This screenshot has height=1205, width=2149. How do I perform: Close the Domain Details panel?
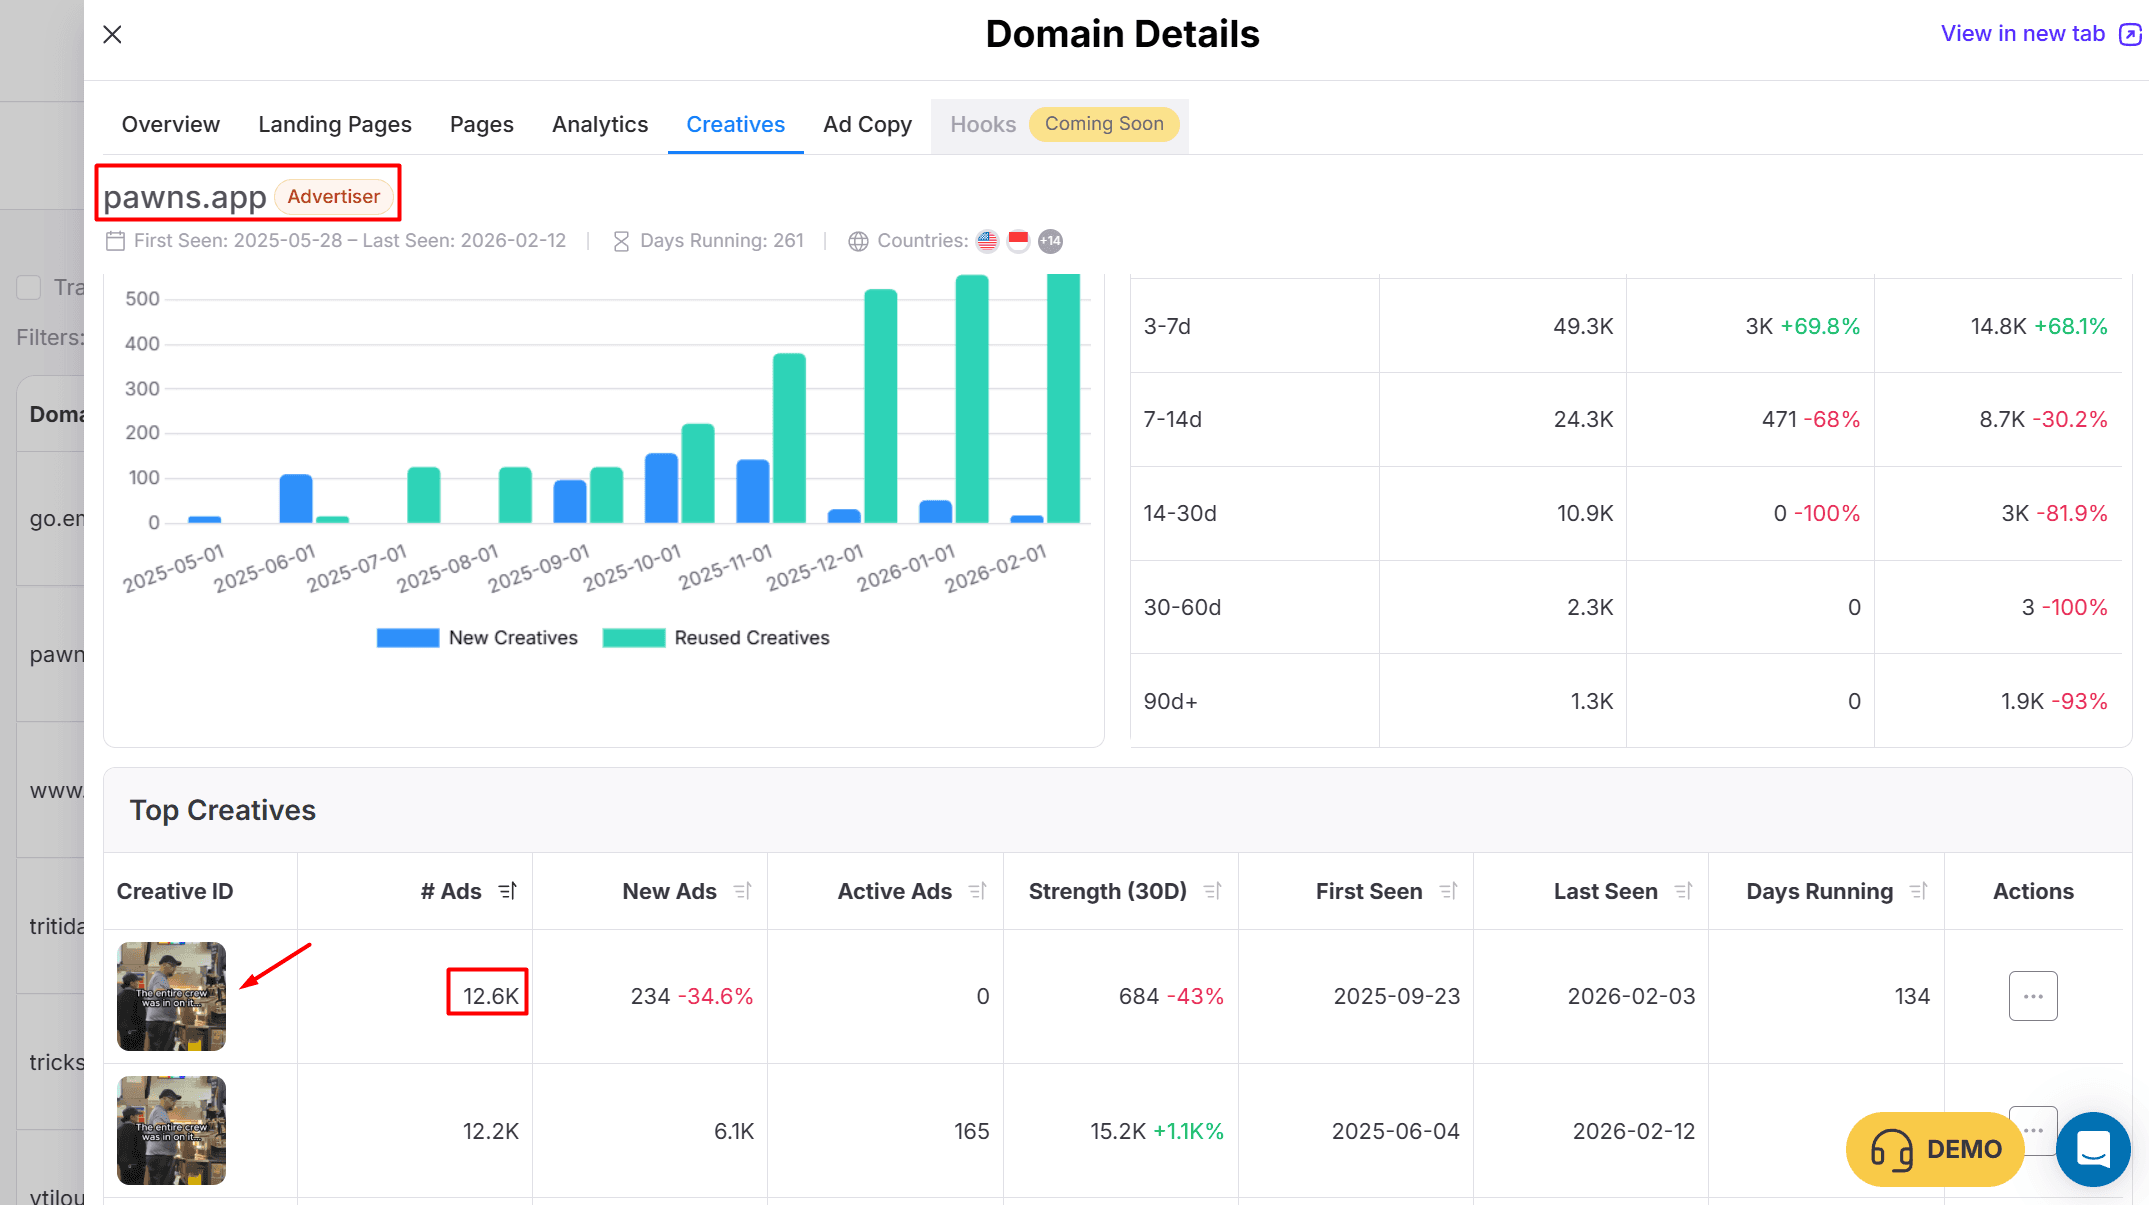[112, 35]
